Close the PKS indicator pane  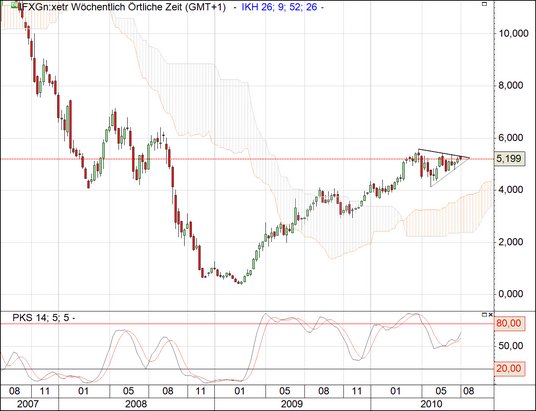pyautogui.click(x=491, y=315)
